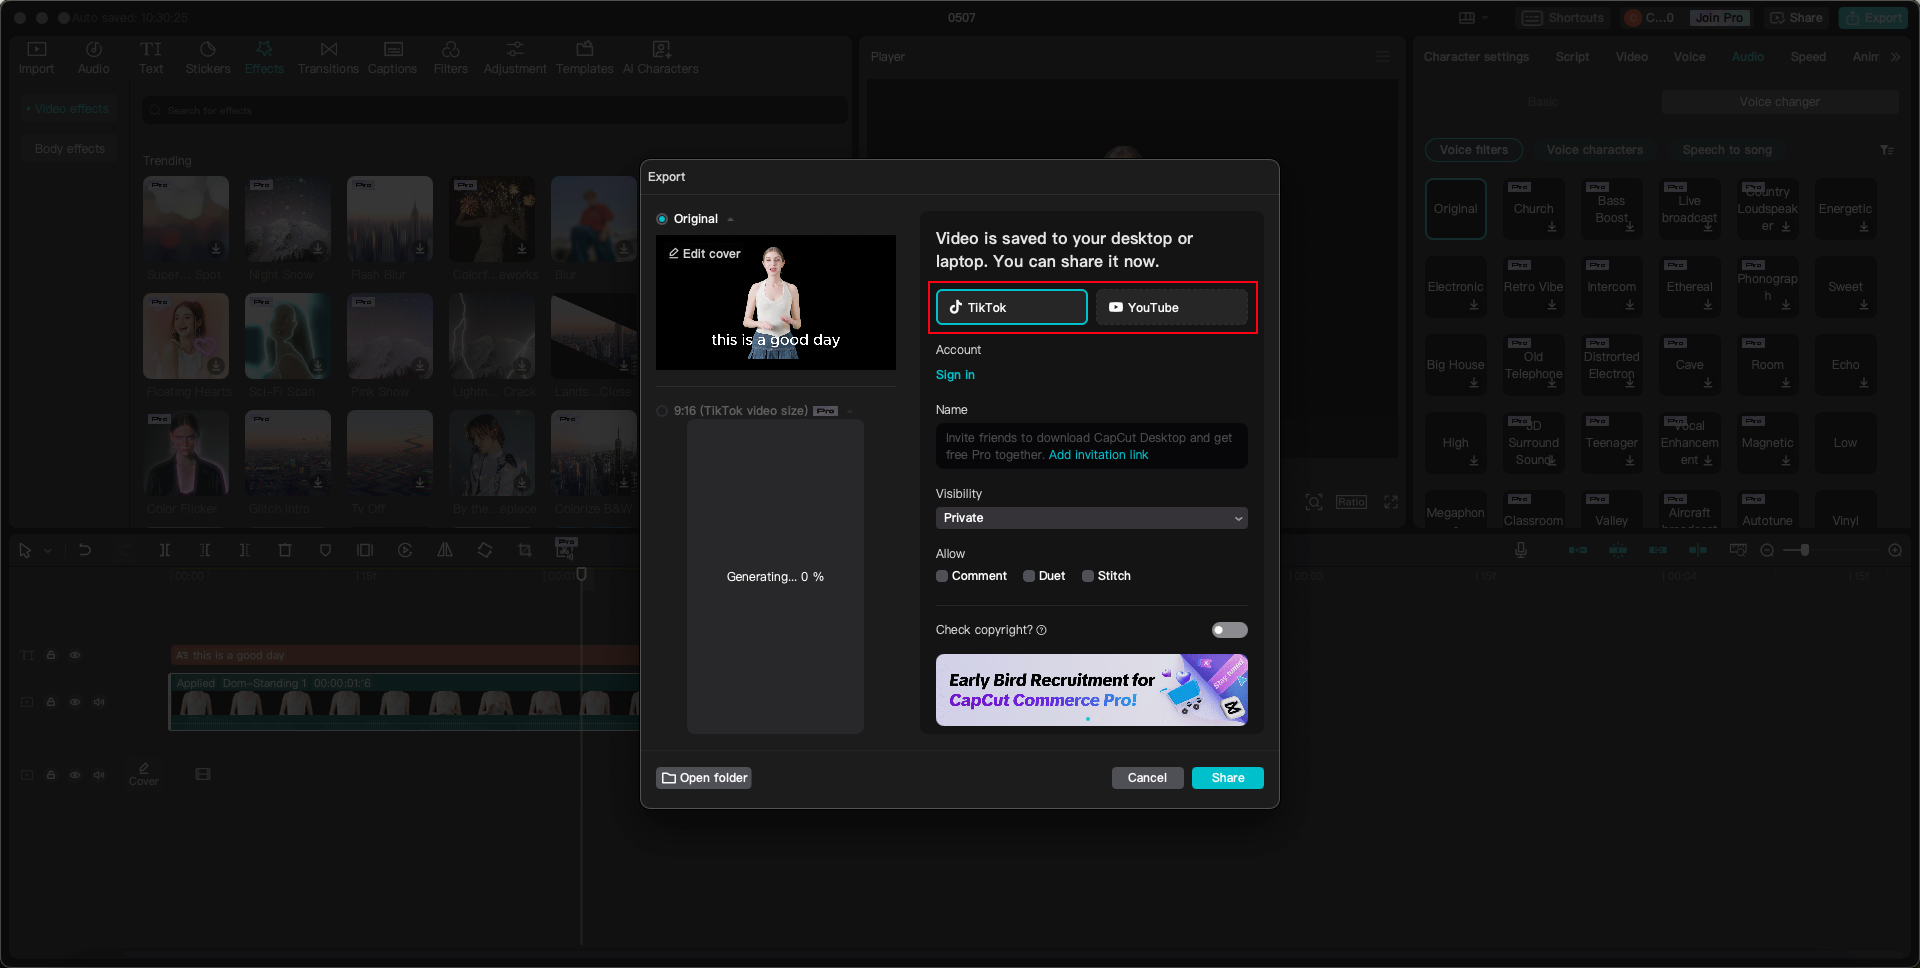This screenshot has height=968, width=1920.
Task: Click the Delete right trim icon
Action: coord(245,550)
